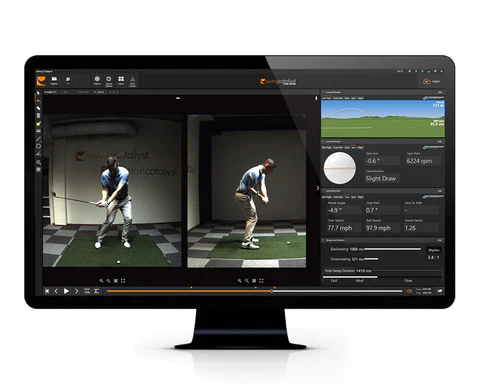Select the circle drawing tool in left sidebar
Viewport: 480px width, 384px height.
[39, 146]
